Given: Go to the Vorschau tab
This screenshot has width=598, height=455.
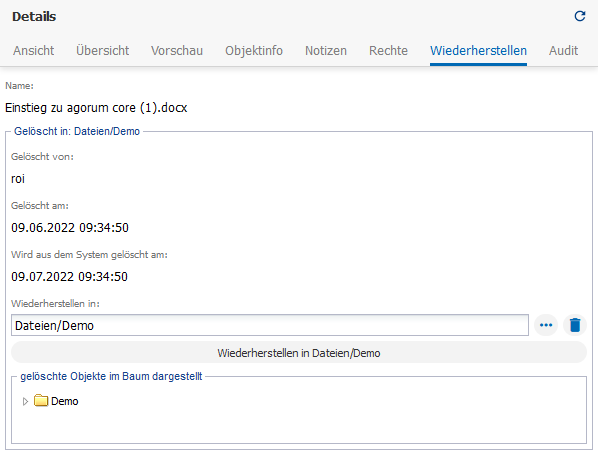Looking at the screenshot, I should coord(177,51).
